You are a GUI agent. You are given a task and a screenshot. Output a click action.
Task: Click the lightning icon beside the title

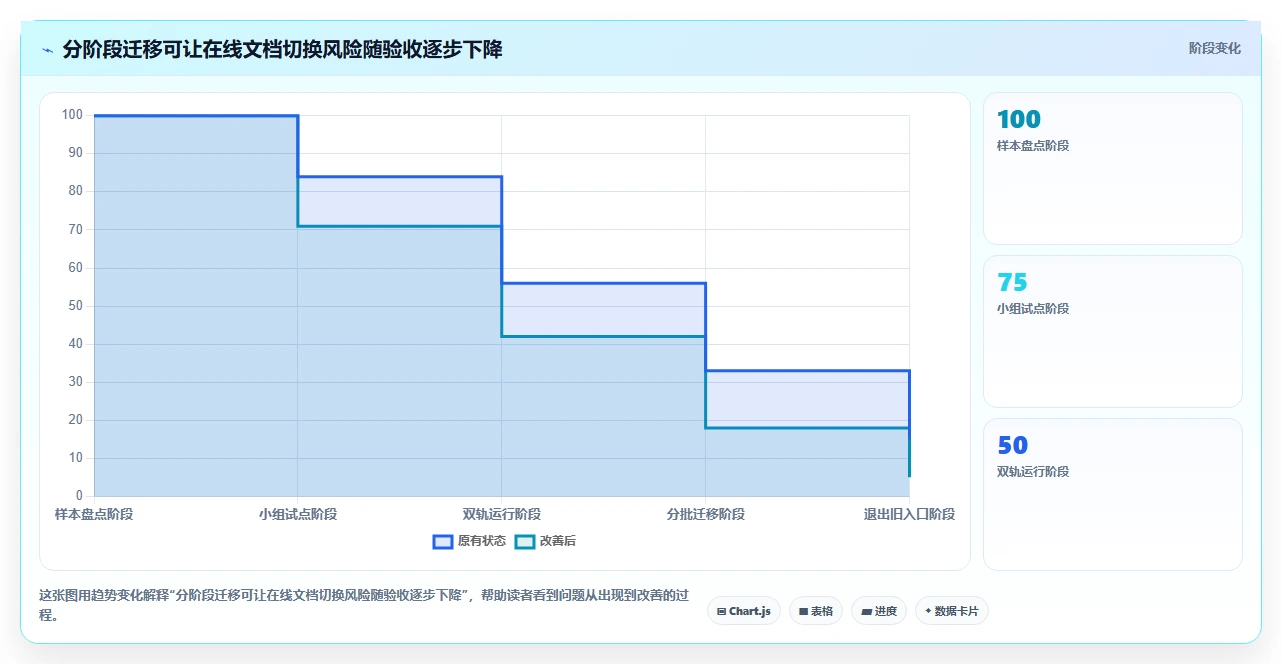47,50
